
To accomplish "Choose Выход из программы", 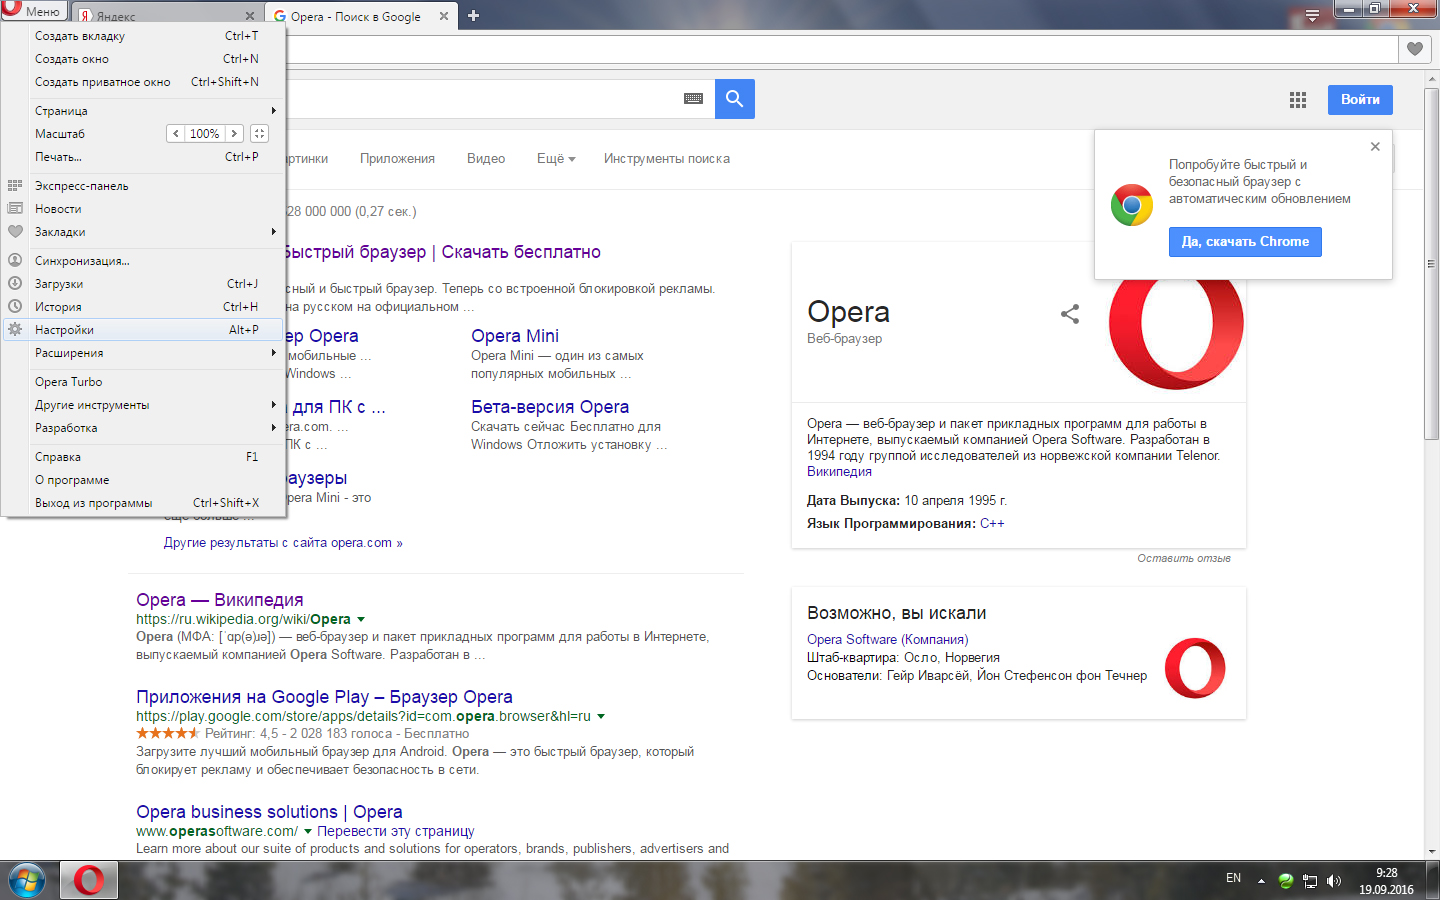I will point(144,503).
